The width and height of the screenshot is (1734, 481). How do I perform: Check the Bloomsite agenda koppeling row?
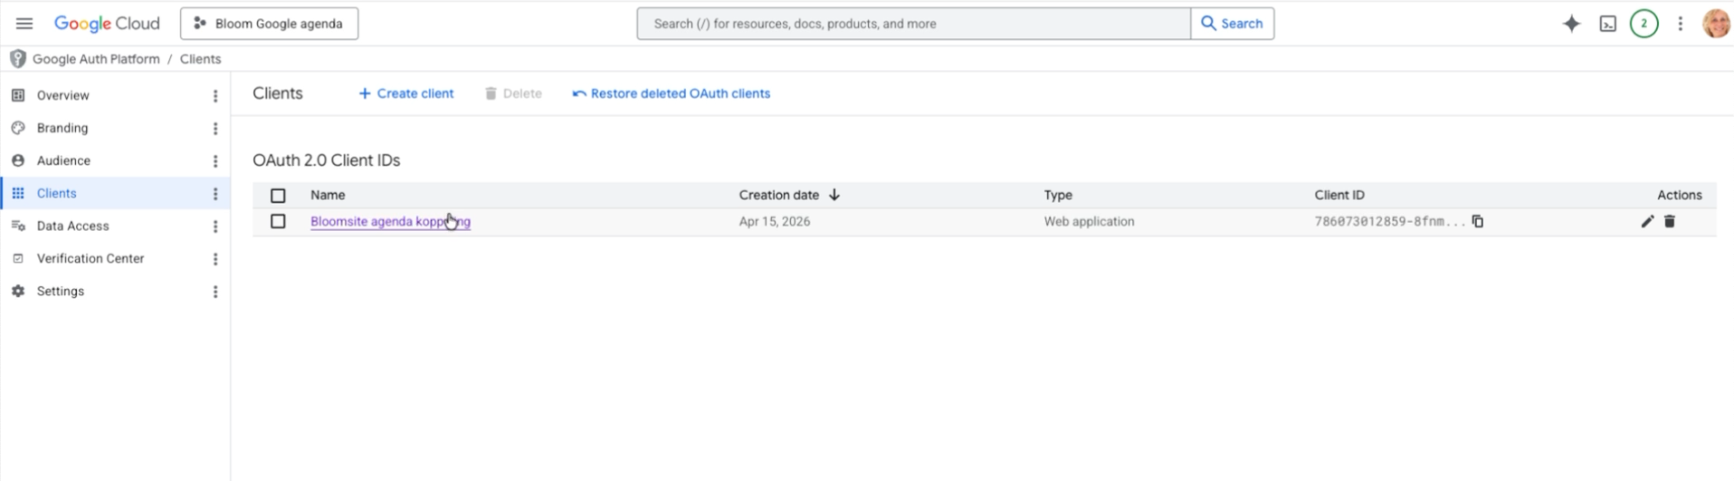pyautogui.click(x=278, y=221)
